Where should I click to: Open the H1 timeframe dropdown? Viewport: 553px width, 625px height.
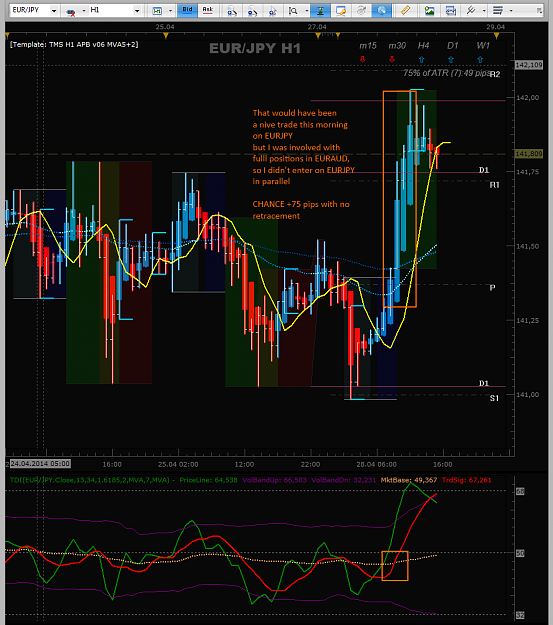pyautogui.click(x=137, y=10)
